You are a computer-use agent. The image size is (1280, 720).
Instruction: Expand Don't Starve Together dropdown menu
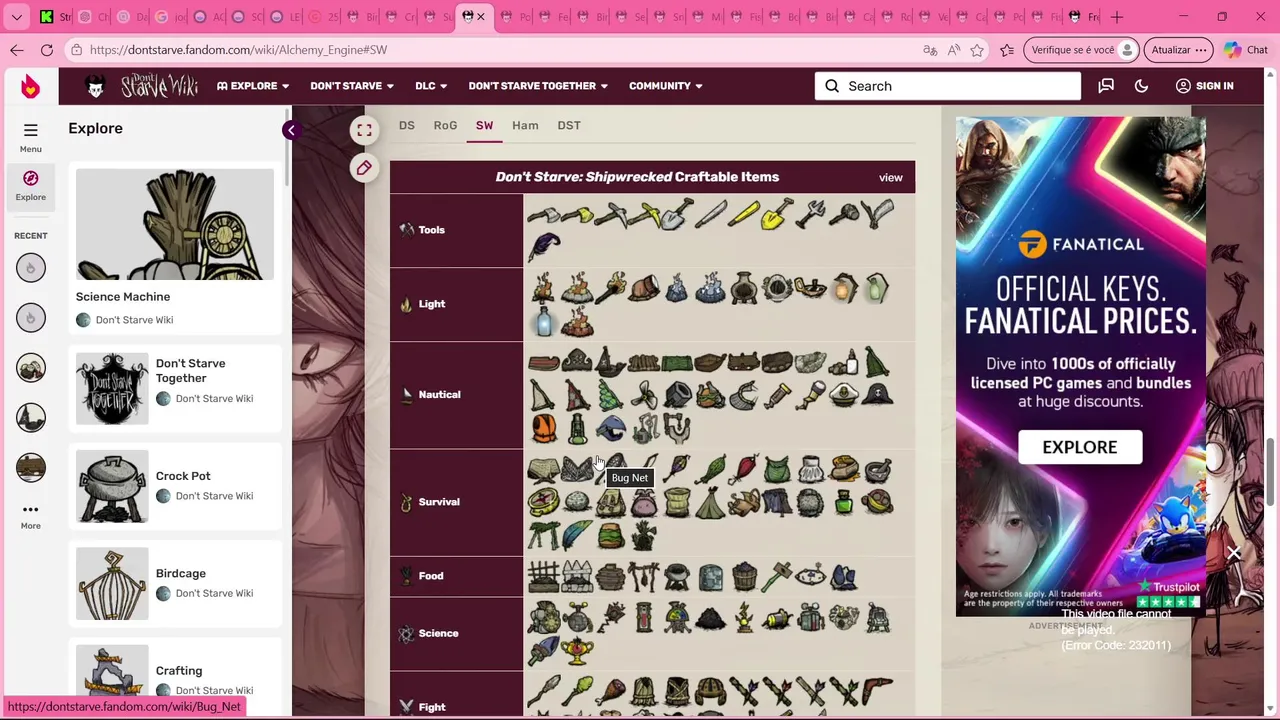pyautogui.click(x=538, y=86)
